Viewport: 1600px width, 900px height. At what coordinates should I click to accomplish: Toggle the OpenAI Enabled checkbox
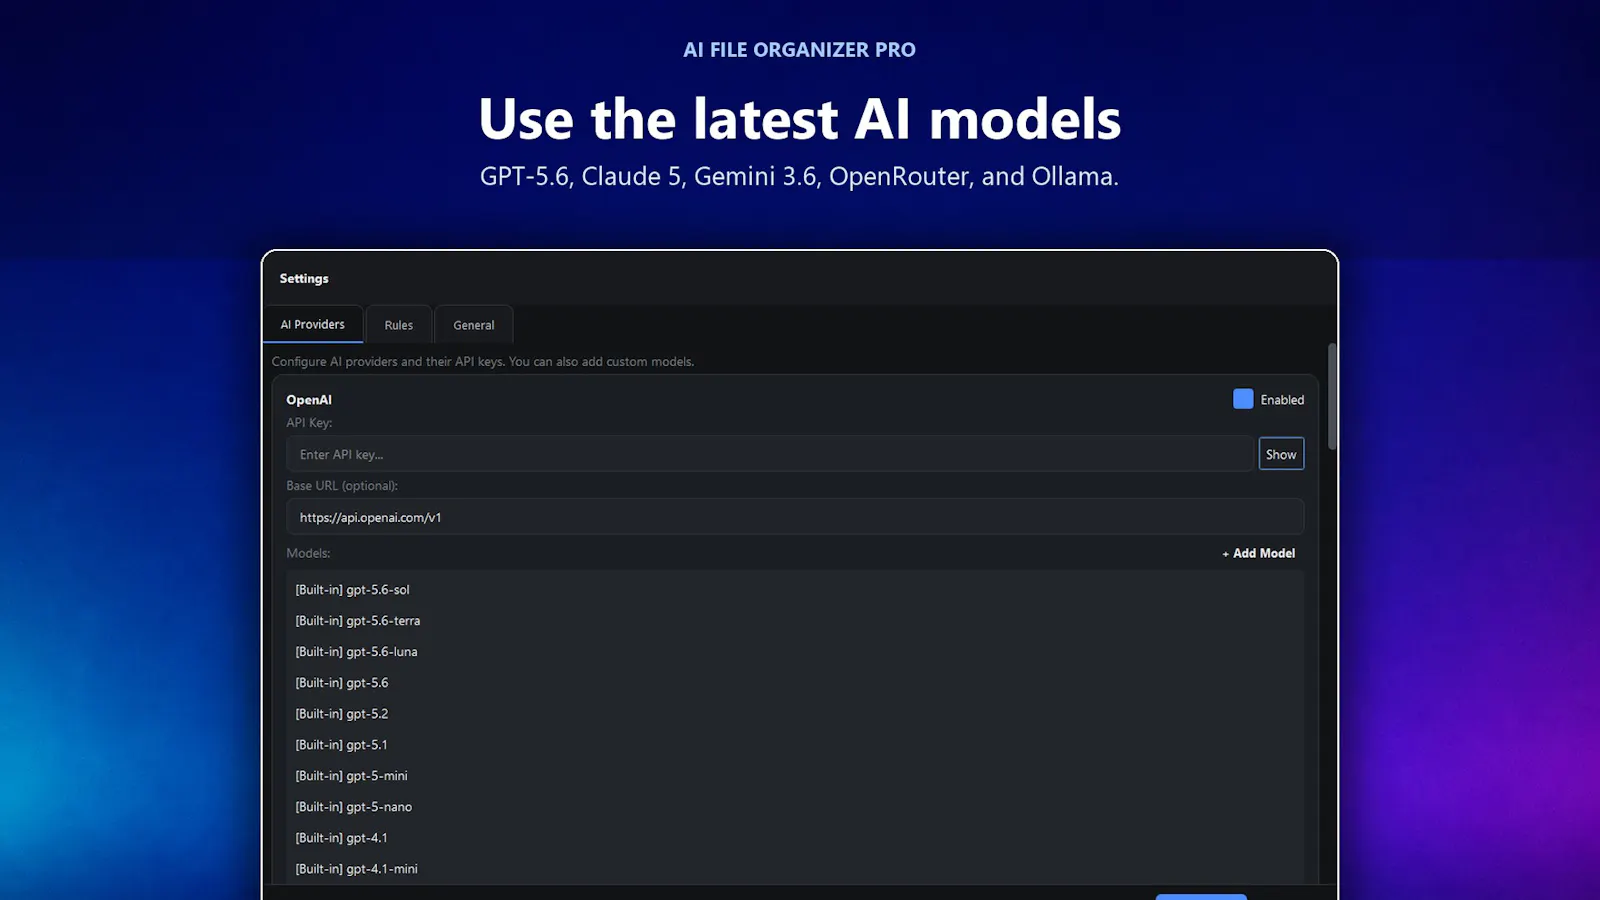(x=1243, y=399)
